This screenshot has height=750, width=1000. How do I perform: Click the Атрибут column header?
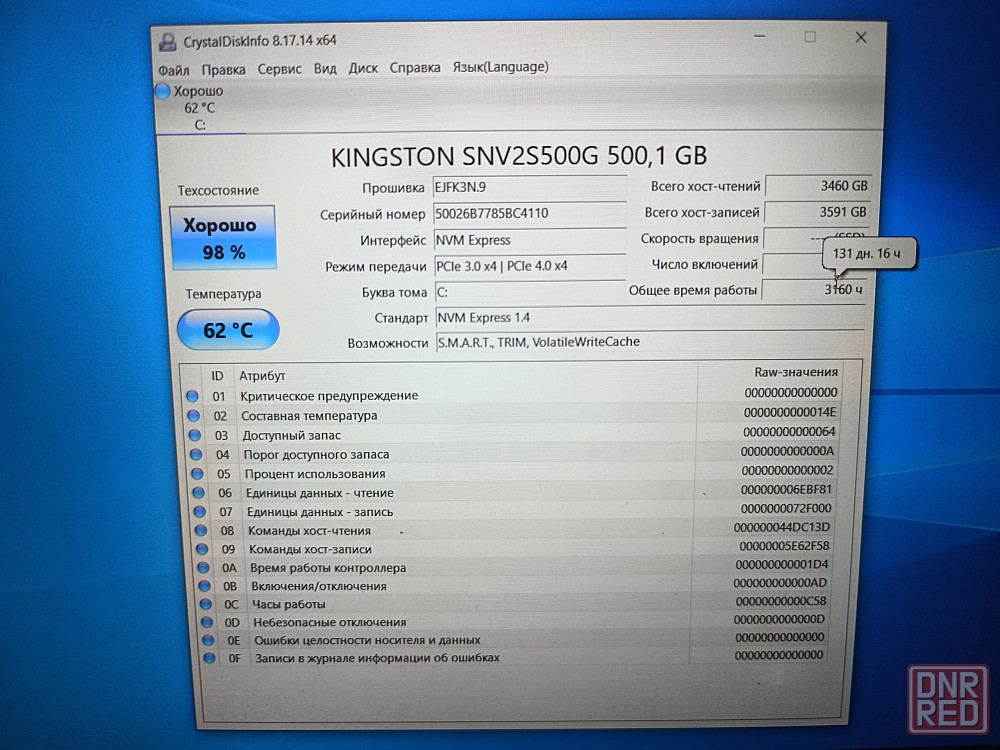[262, 376]
